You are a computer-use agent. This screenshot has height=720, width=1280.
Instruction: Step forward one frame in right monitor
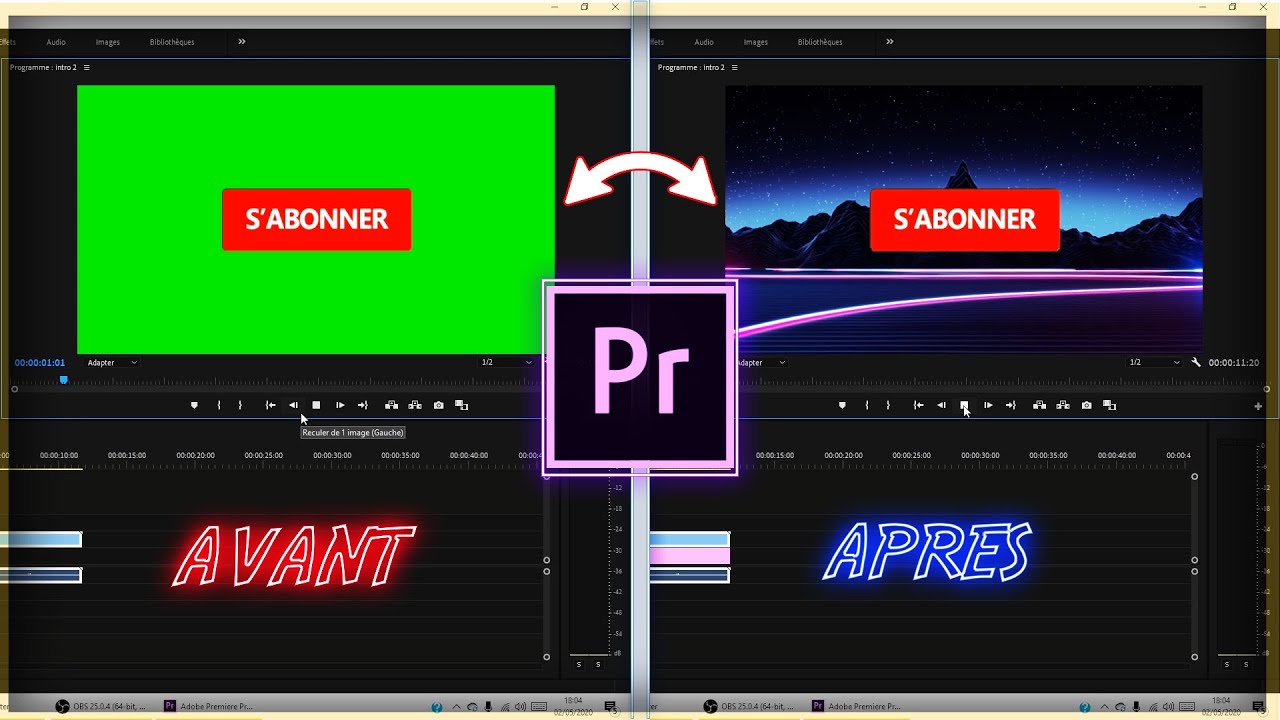click(988, 405)
